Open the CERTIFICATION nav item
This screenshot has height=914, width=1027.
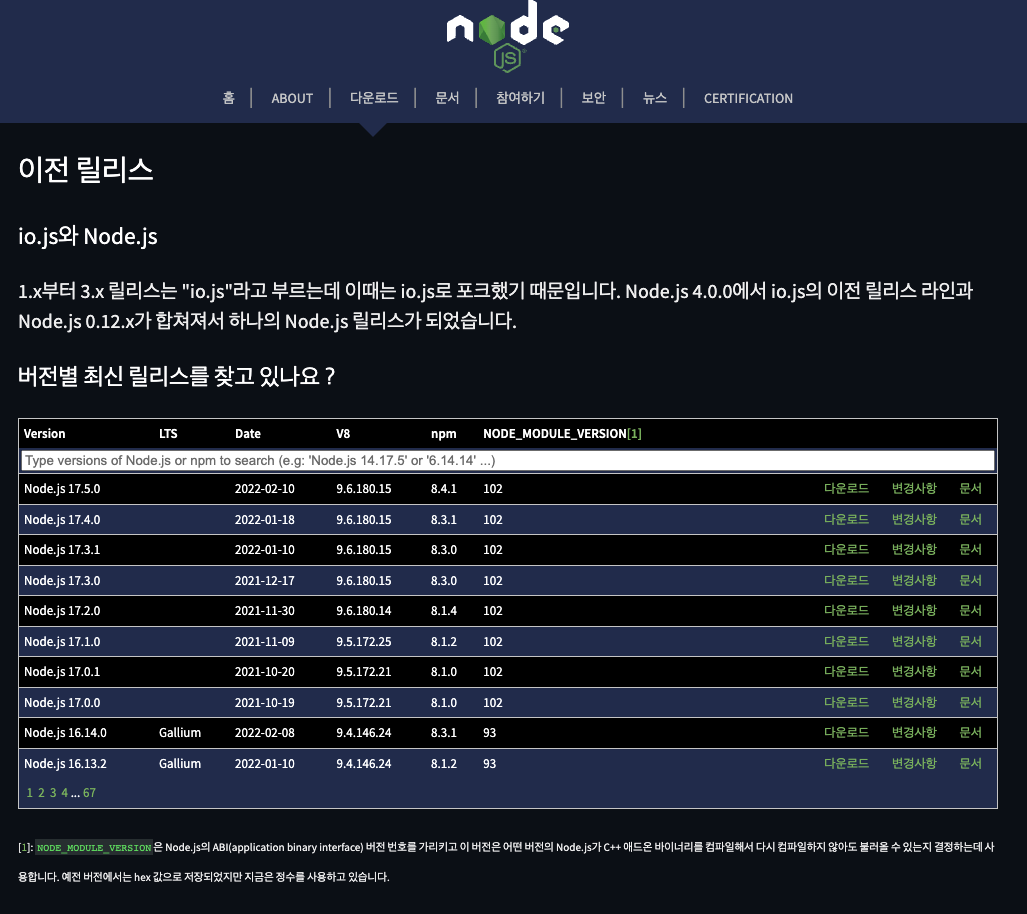[748, 98]
